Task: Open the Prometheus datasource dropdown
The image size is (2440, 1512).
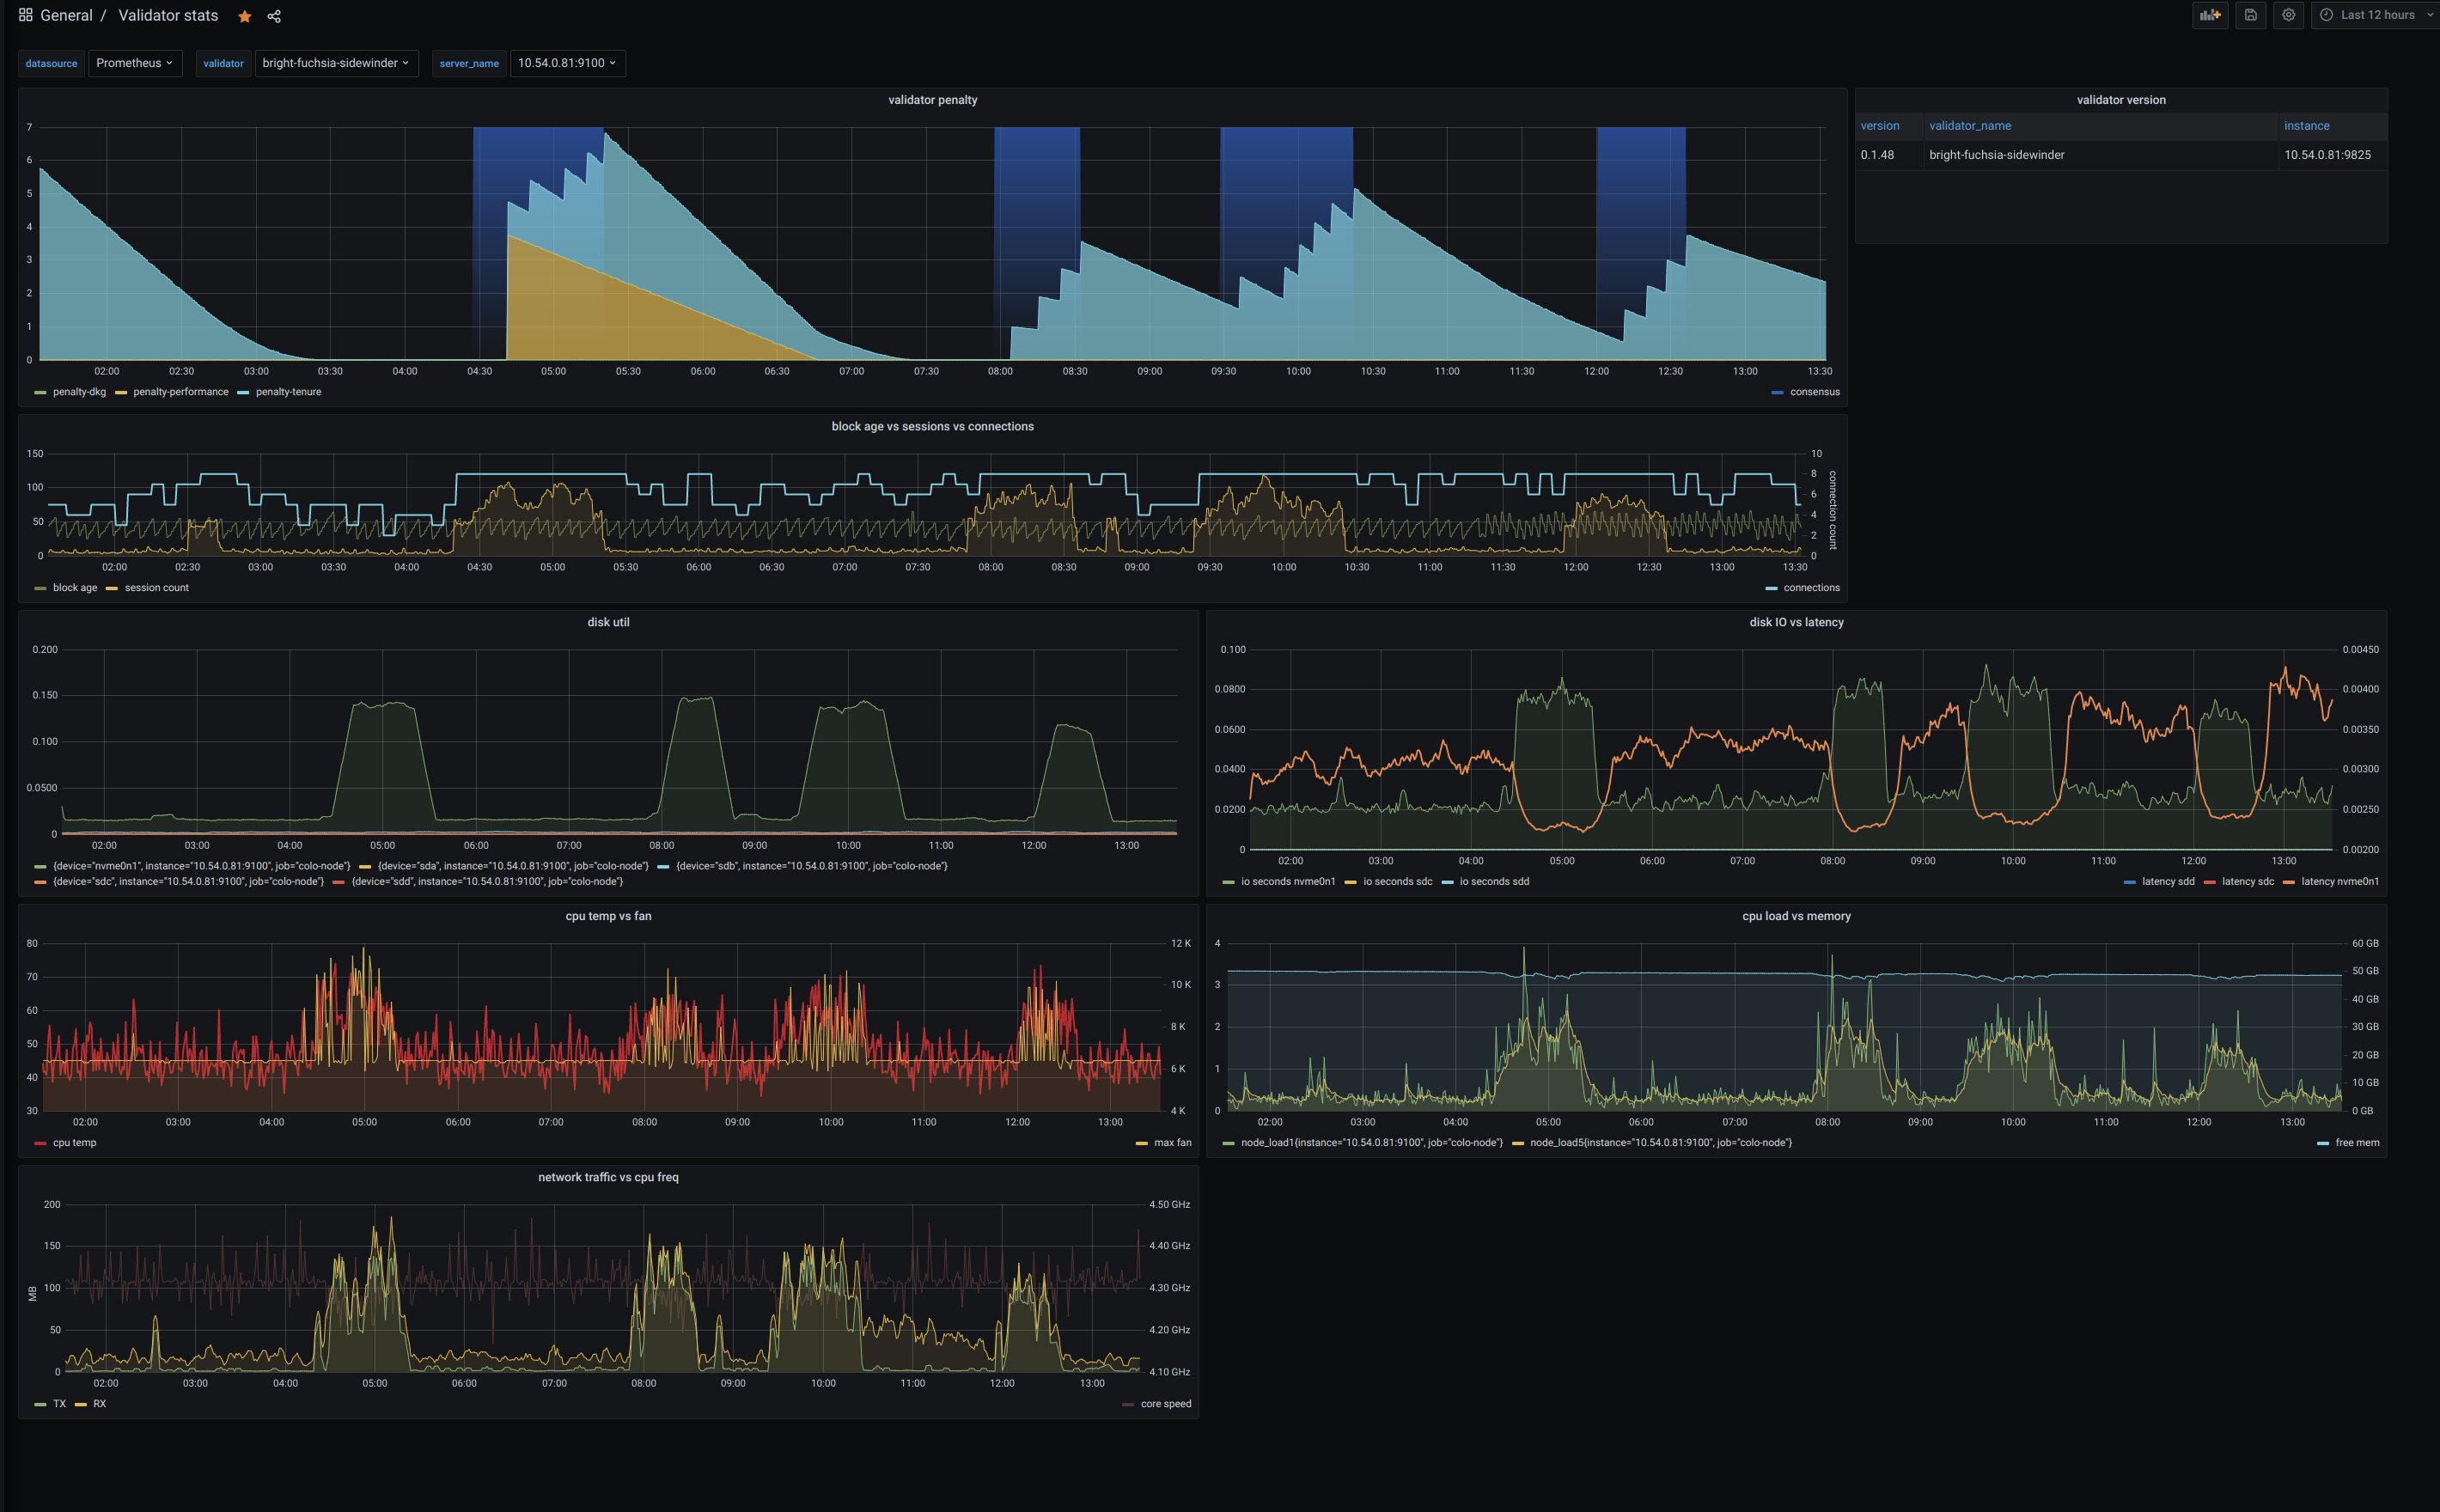Action: click(135, 63)
